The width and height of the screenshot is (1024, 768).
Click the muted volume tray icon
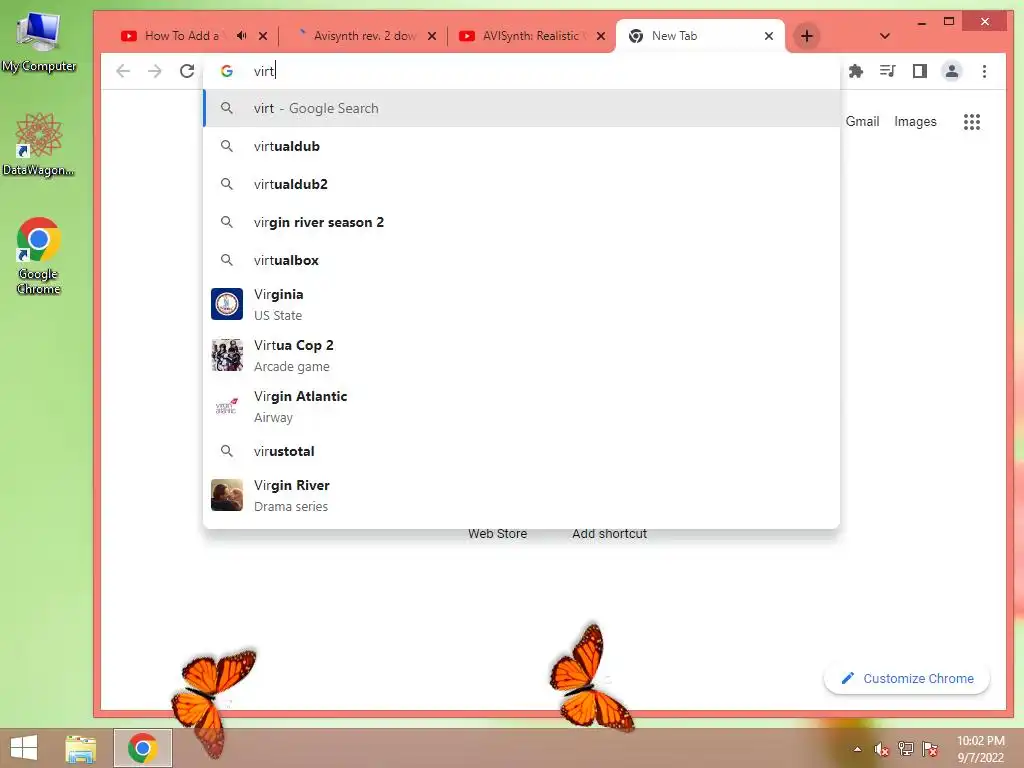click(881, 749)
